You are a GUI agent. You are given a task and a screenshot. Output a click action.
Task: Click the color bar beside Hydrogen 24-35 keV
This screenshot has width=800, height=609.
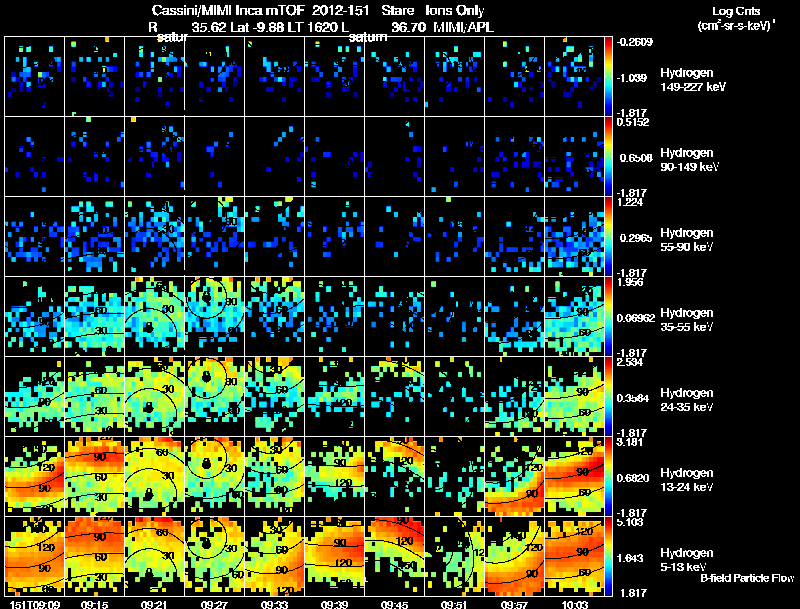pyautogui.click(x=608, y=397)
